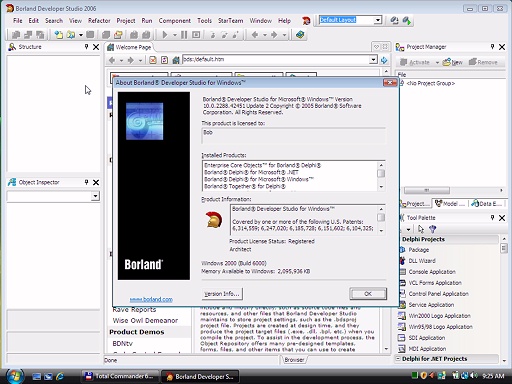Pin the Object Inspector panel
Image resolution: width=512 pixels, height=384 pixels.
click(86, 182)
